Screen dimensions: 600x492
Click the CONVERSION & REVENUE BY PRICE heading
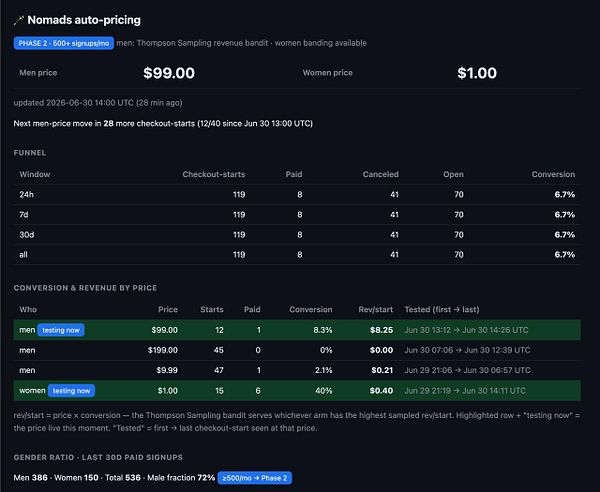pyautogui.click(x=85, y=288)
